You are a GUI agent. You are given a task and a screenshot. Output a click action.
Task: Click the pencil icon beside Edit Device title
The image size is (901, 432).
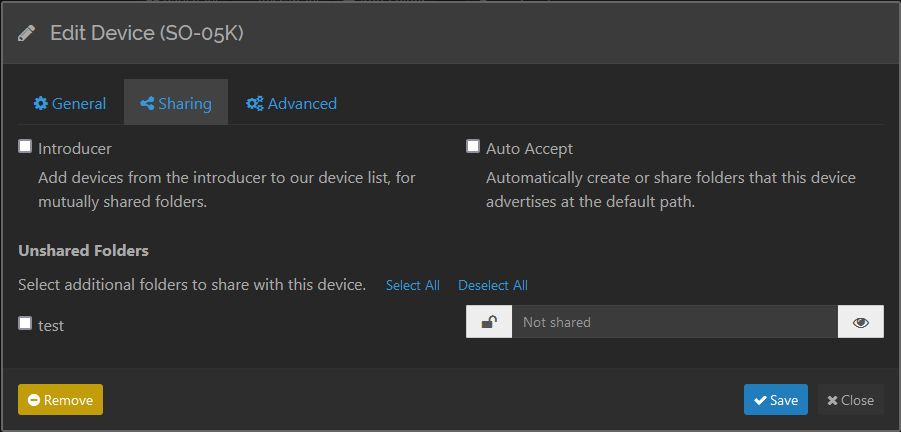pyautogui.click(x=27, y=33)
